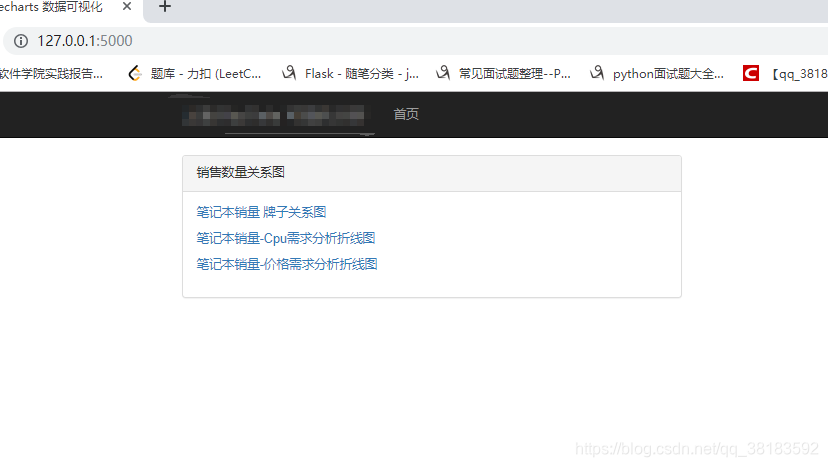Screen dimensions: 828x467
Task: Open 笔记本销量 牌子关系图 link
Action: coord(261,212)
